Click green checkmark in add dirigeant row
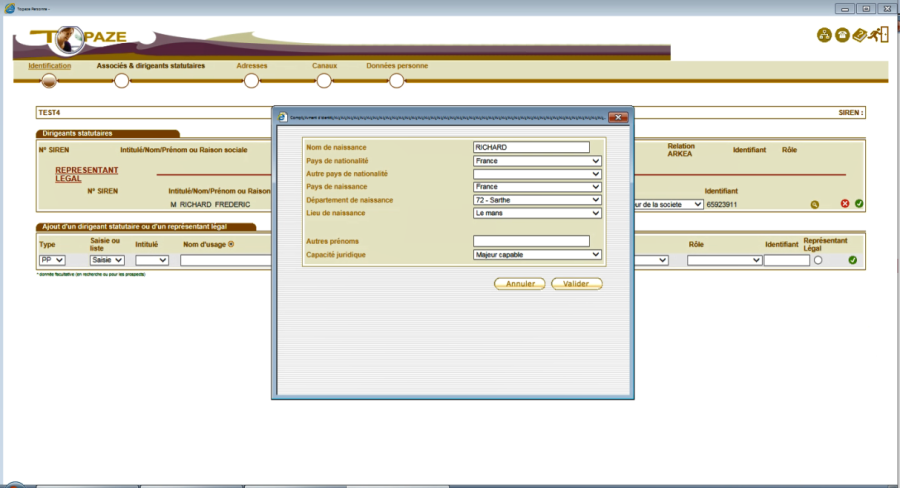The width and height of the screenshot is (900, 488). coord(853,260)
